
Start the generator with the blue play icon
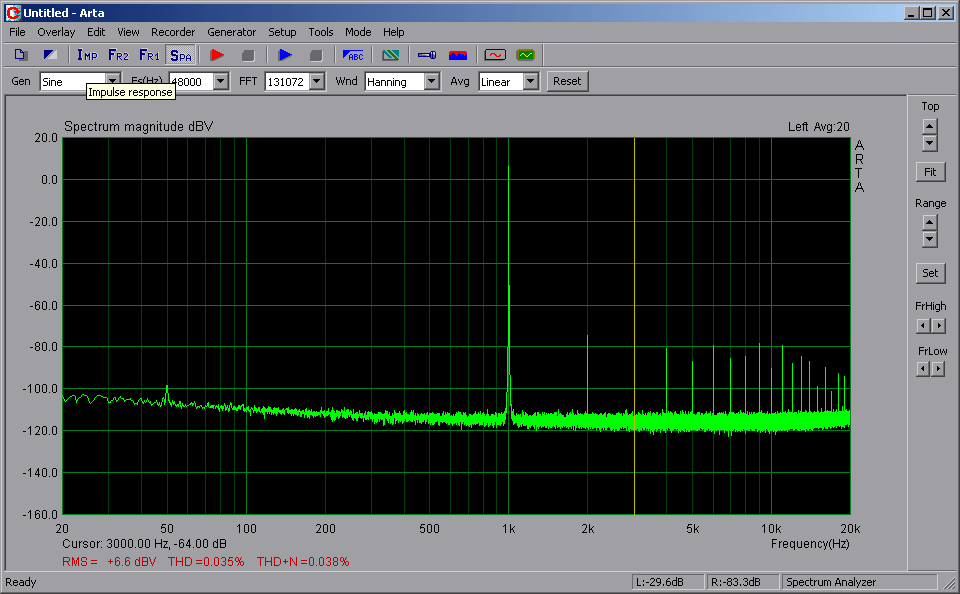coord(285,55)
